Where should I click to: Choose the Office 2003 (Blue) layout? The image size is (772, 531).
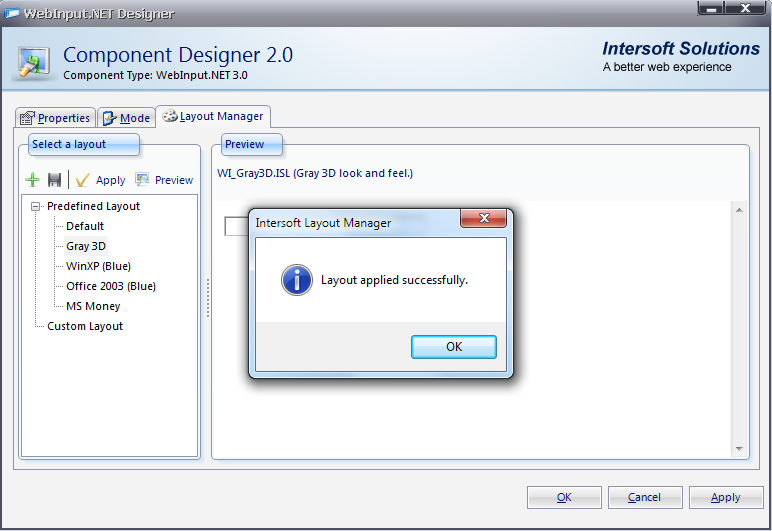click(x=110, y=286)
